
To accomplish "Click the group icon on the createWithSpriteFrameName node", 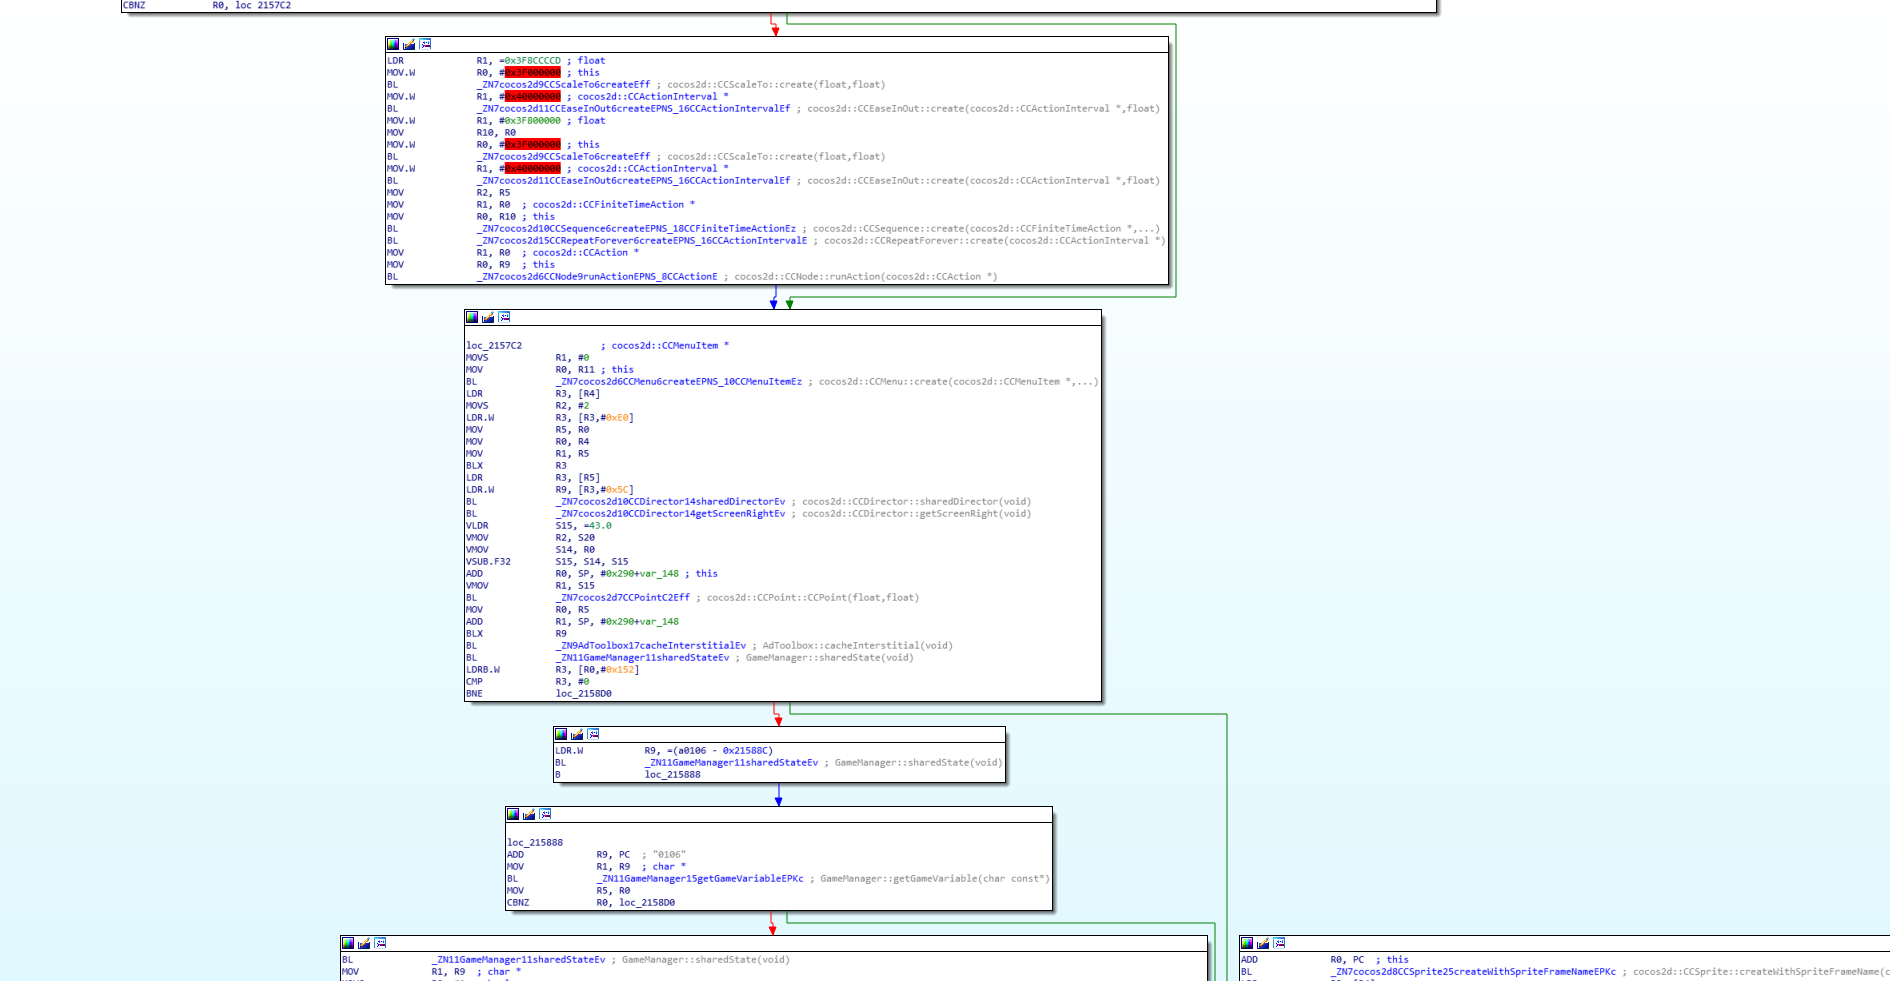I will [x=1279, y=943].
